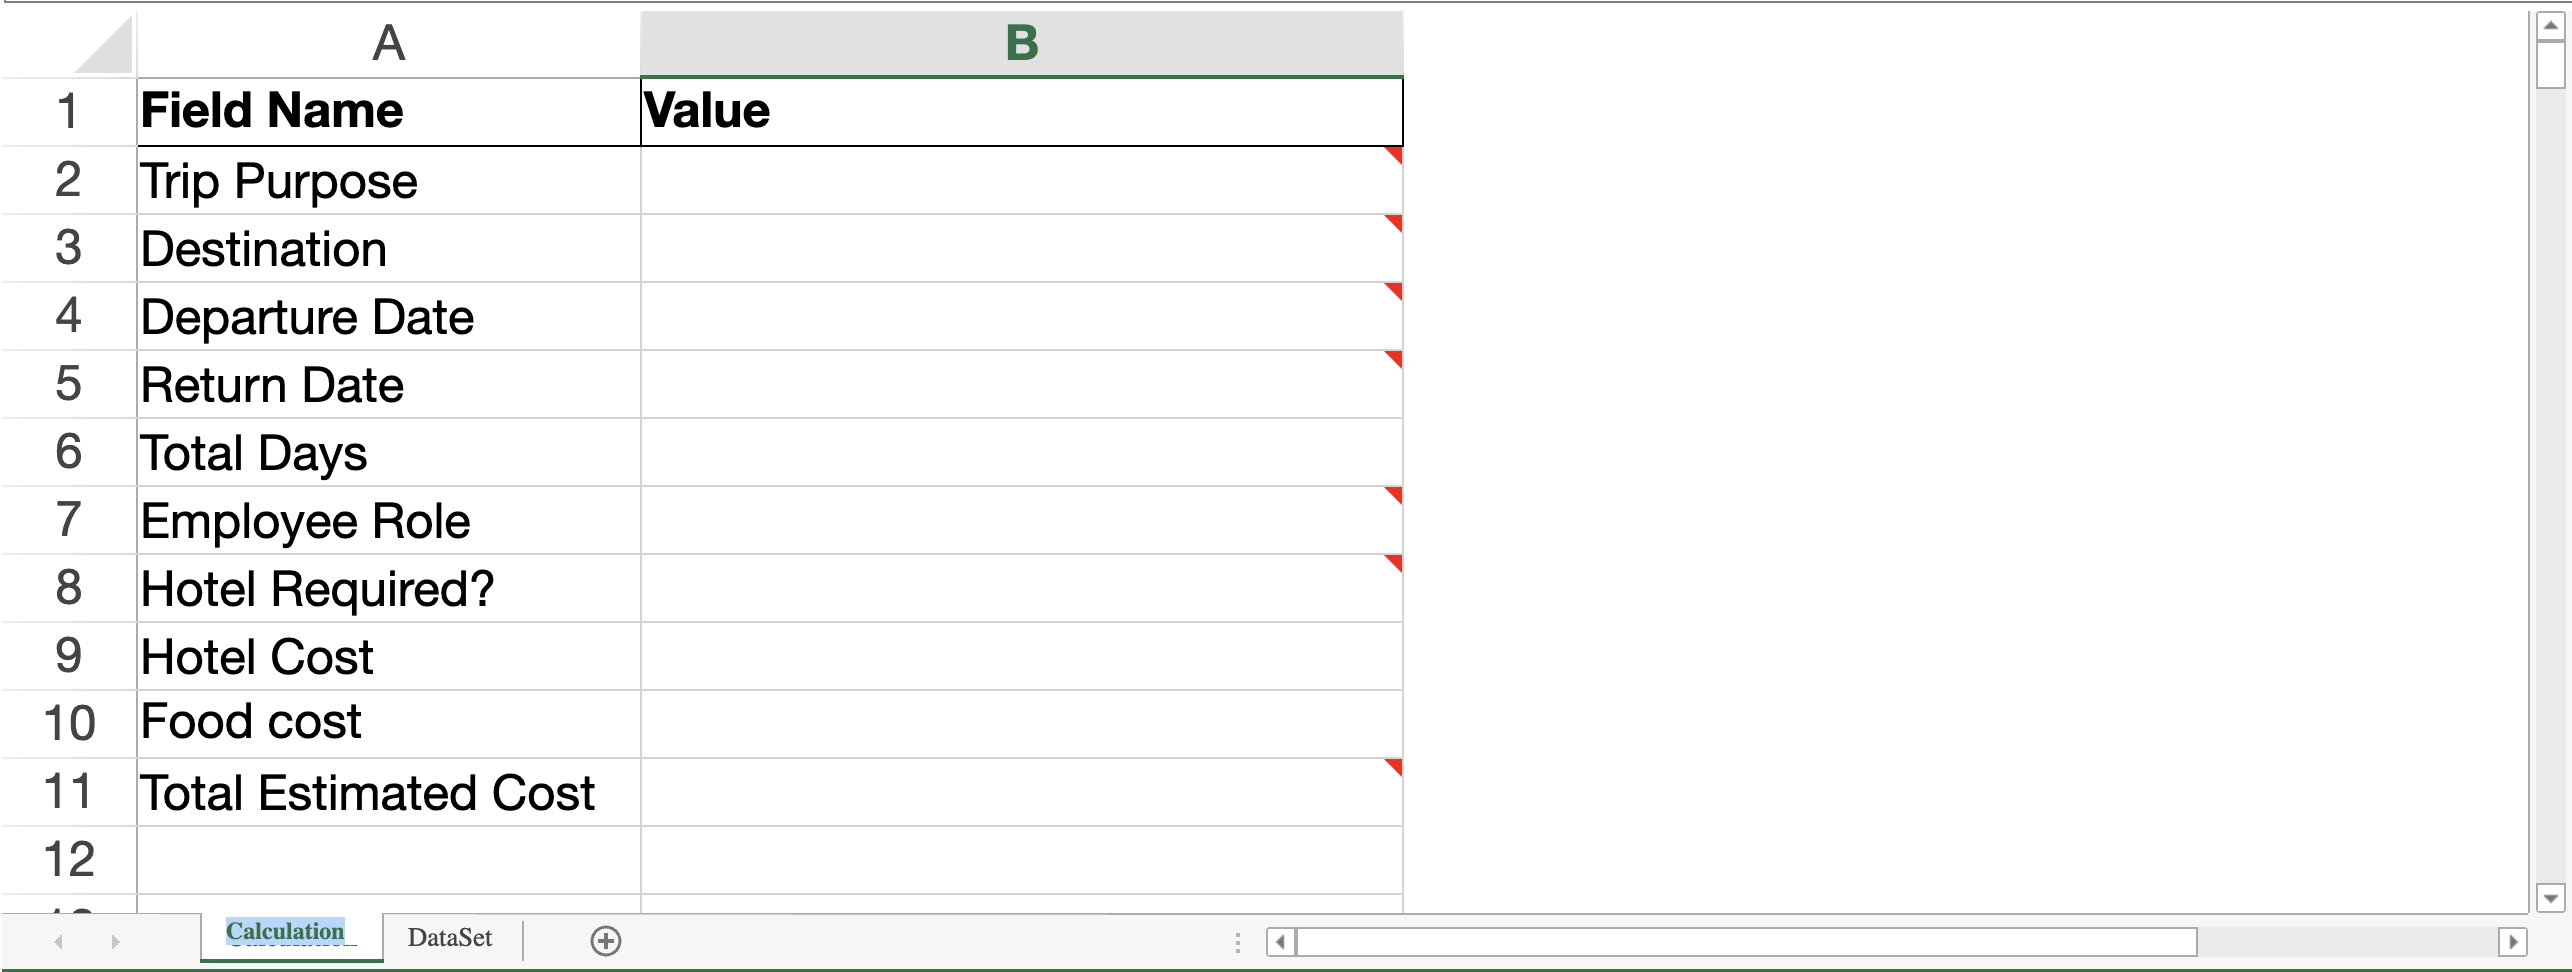The image size is (2572, 972).
Task: Click the Value cell for Destination
Action: point(1021,249)
